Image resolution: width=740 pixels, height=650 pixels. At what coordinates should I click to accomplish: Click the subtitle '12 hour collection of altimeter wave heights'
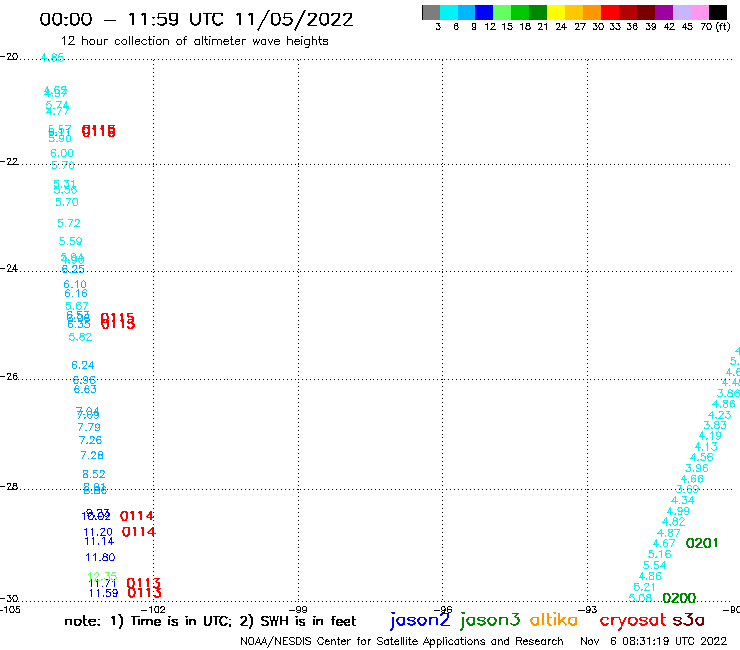click(x=194, y=41)
